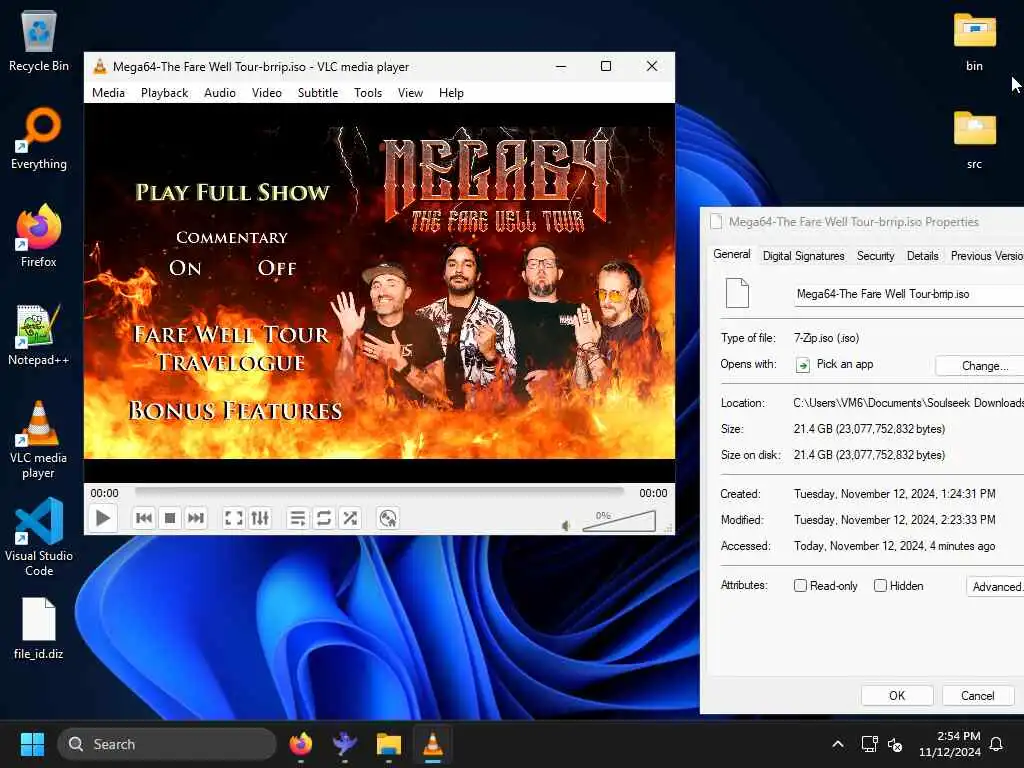1024x768 pixels.
Task: Toggle the VLC playlist view
Action: (x=297, y=519)
